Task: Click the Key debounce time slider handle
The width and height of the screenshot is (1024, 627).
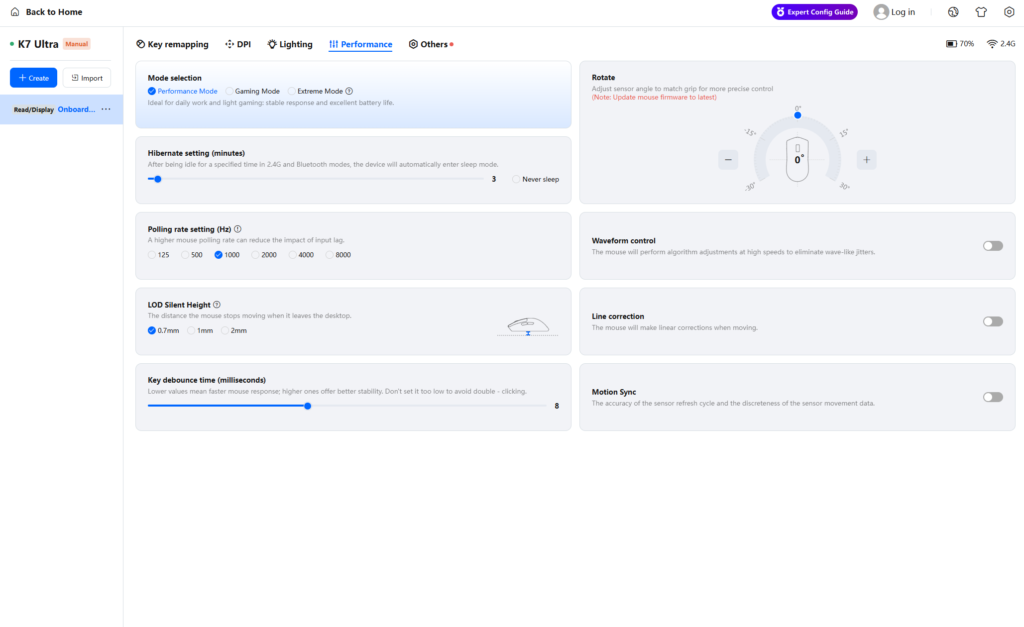Action: pyautogui.click(x=308, y=406)
